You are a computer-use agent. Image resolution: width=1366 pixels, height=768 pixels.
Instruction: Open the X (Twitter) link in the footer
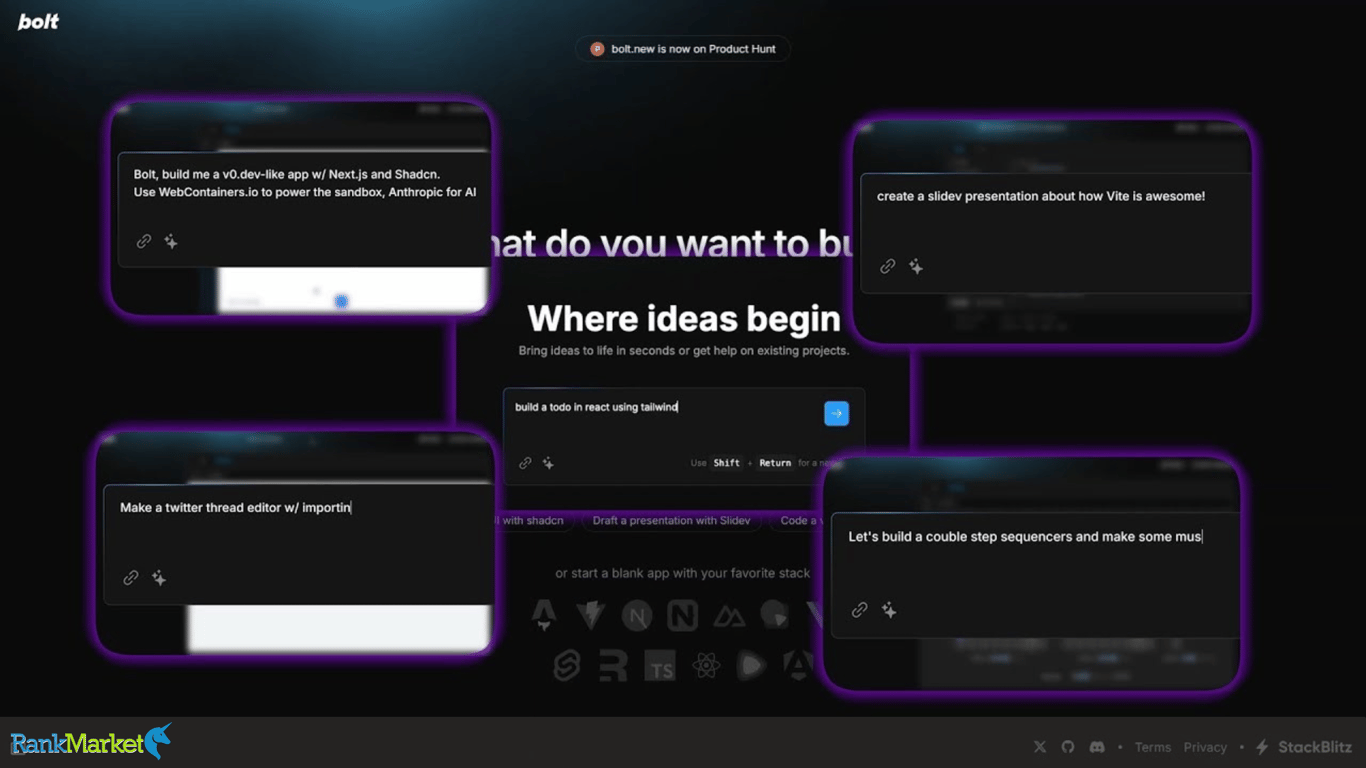point(1040,747)
